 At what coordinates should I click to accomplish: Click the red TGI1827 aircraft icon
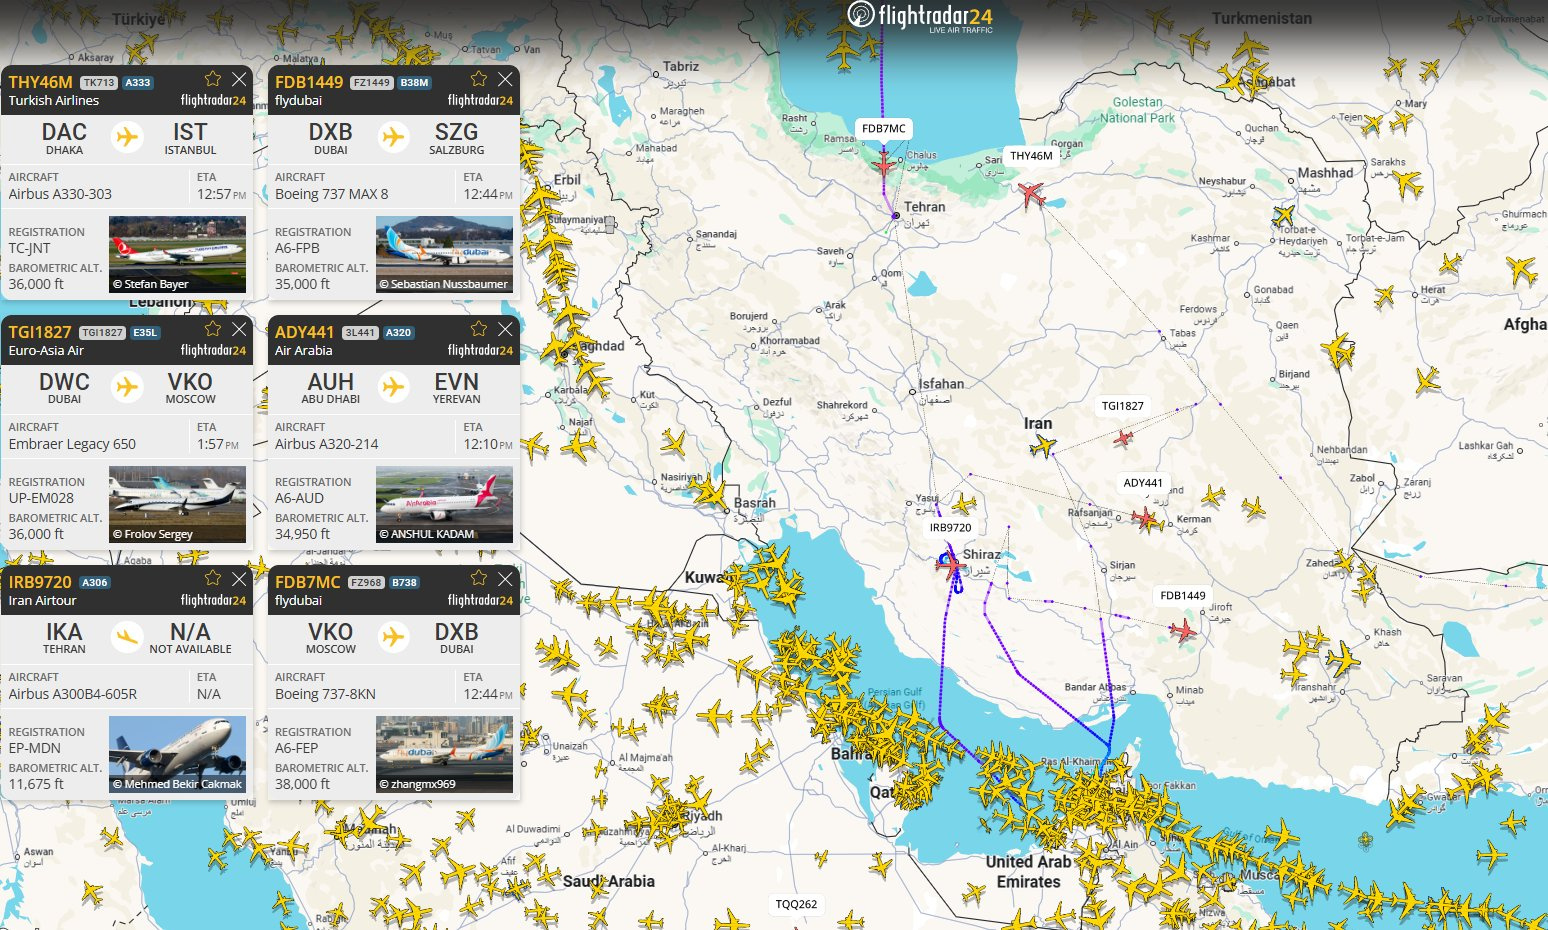pos(1123,437)
